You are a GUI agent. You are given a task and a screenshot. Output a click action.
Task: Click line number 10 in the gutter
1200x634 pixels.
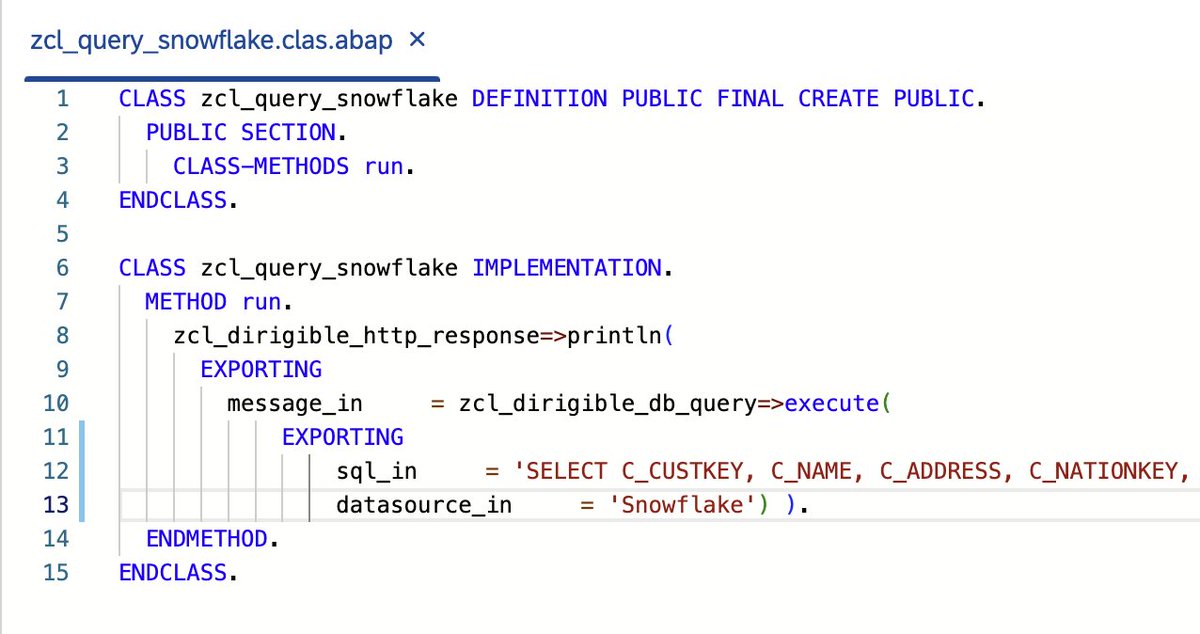click(56, 404)
